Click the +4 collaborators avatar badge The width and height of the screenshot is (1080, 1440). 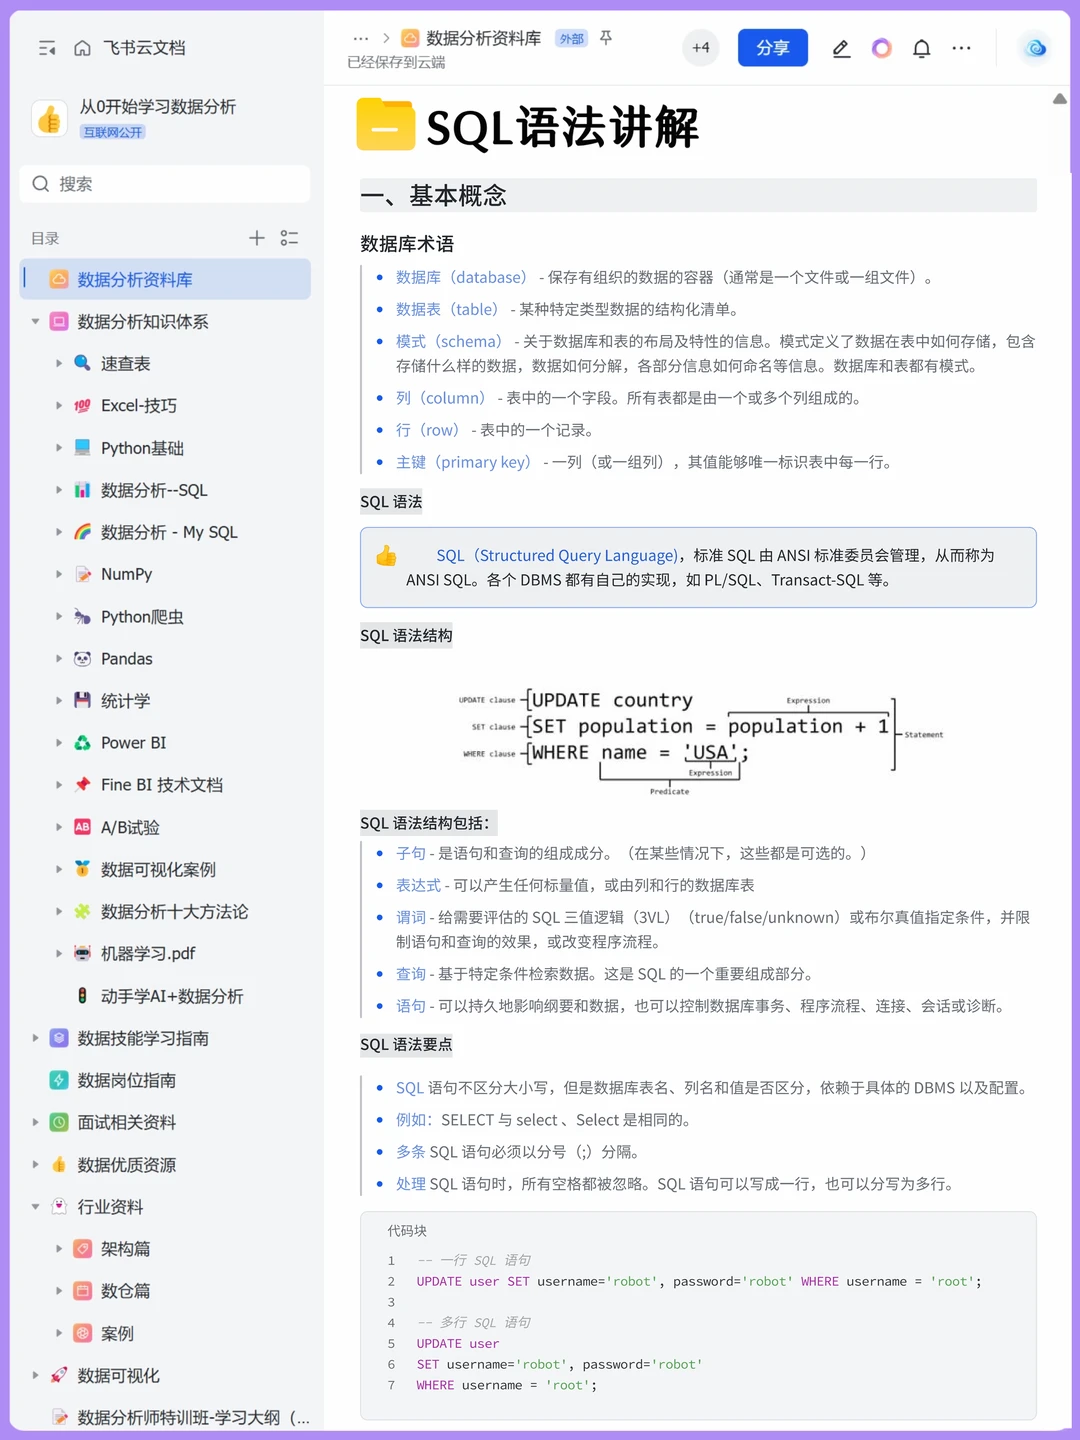tap(701, 47)
